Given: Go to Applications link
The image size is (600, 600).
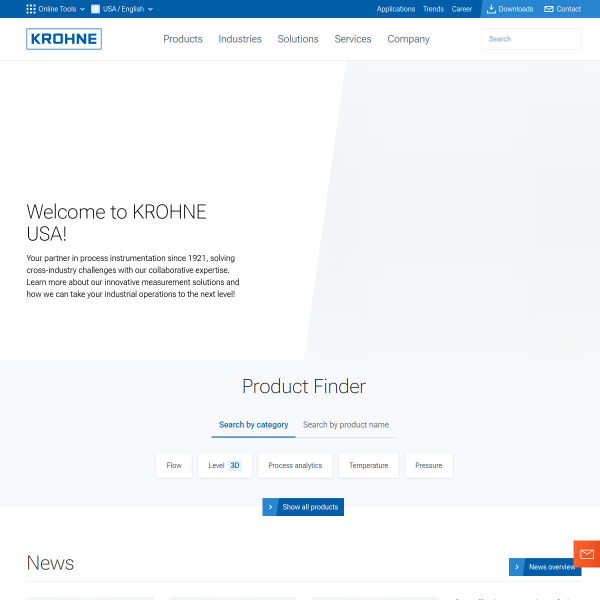Looking at the screenshot, I should tap(396, 9).
